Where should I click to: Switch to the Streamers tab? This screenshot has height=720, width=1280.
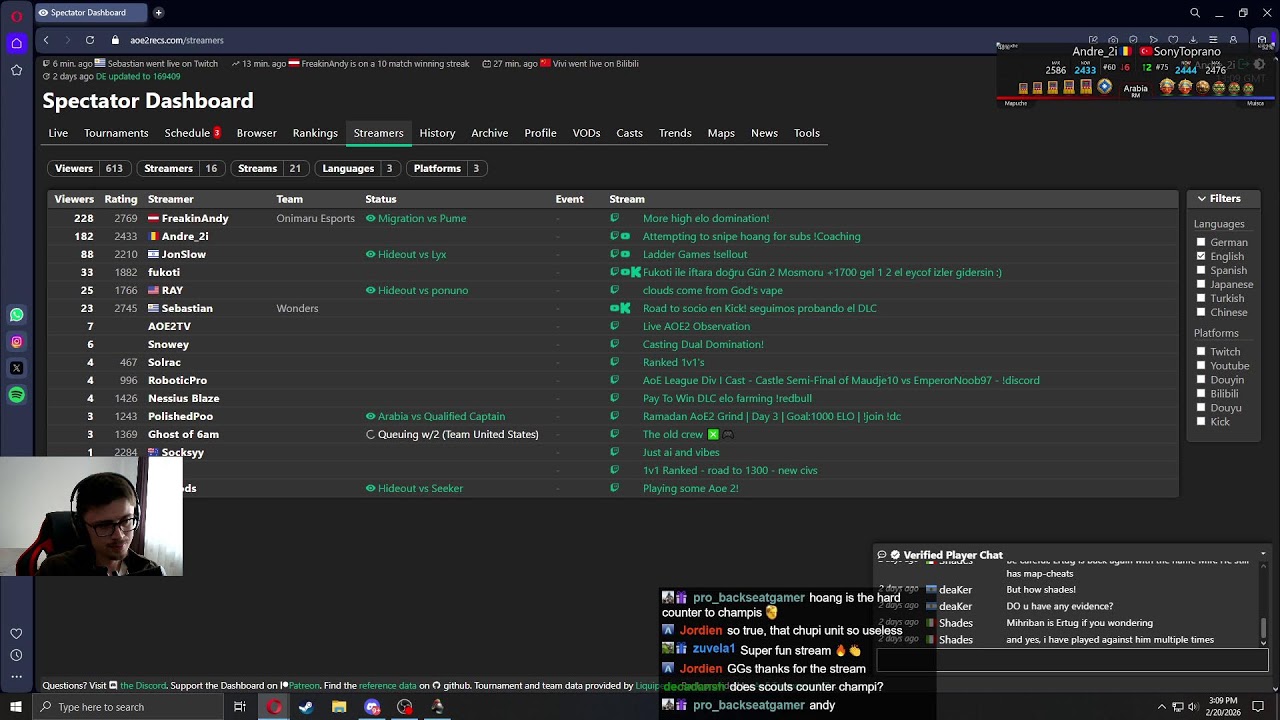coord(378,133)
